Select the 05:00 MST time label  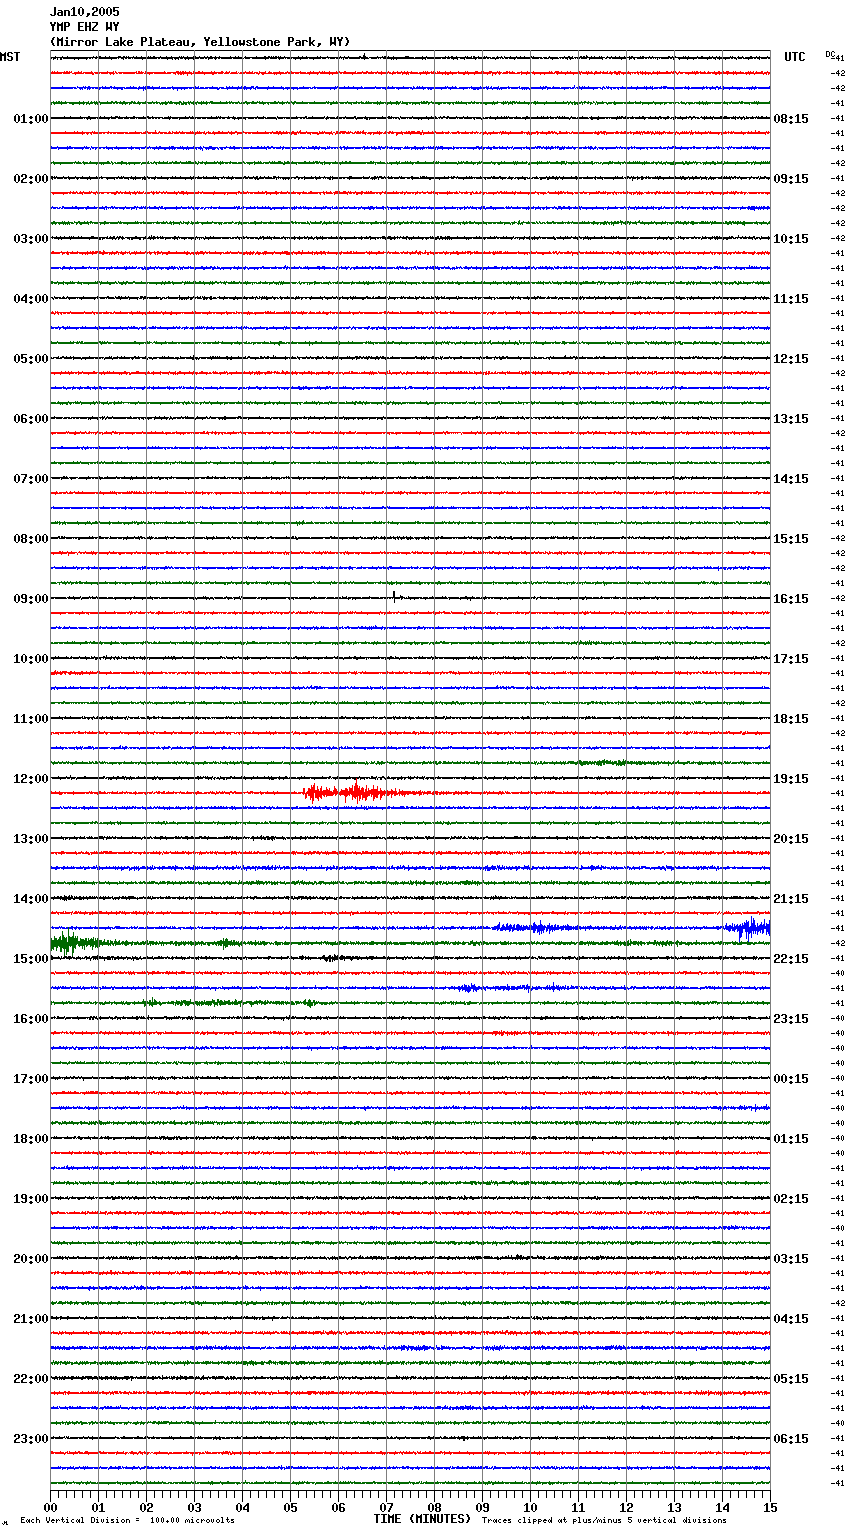31,359
